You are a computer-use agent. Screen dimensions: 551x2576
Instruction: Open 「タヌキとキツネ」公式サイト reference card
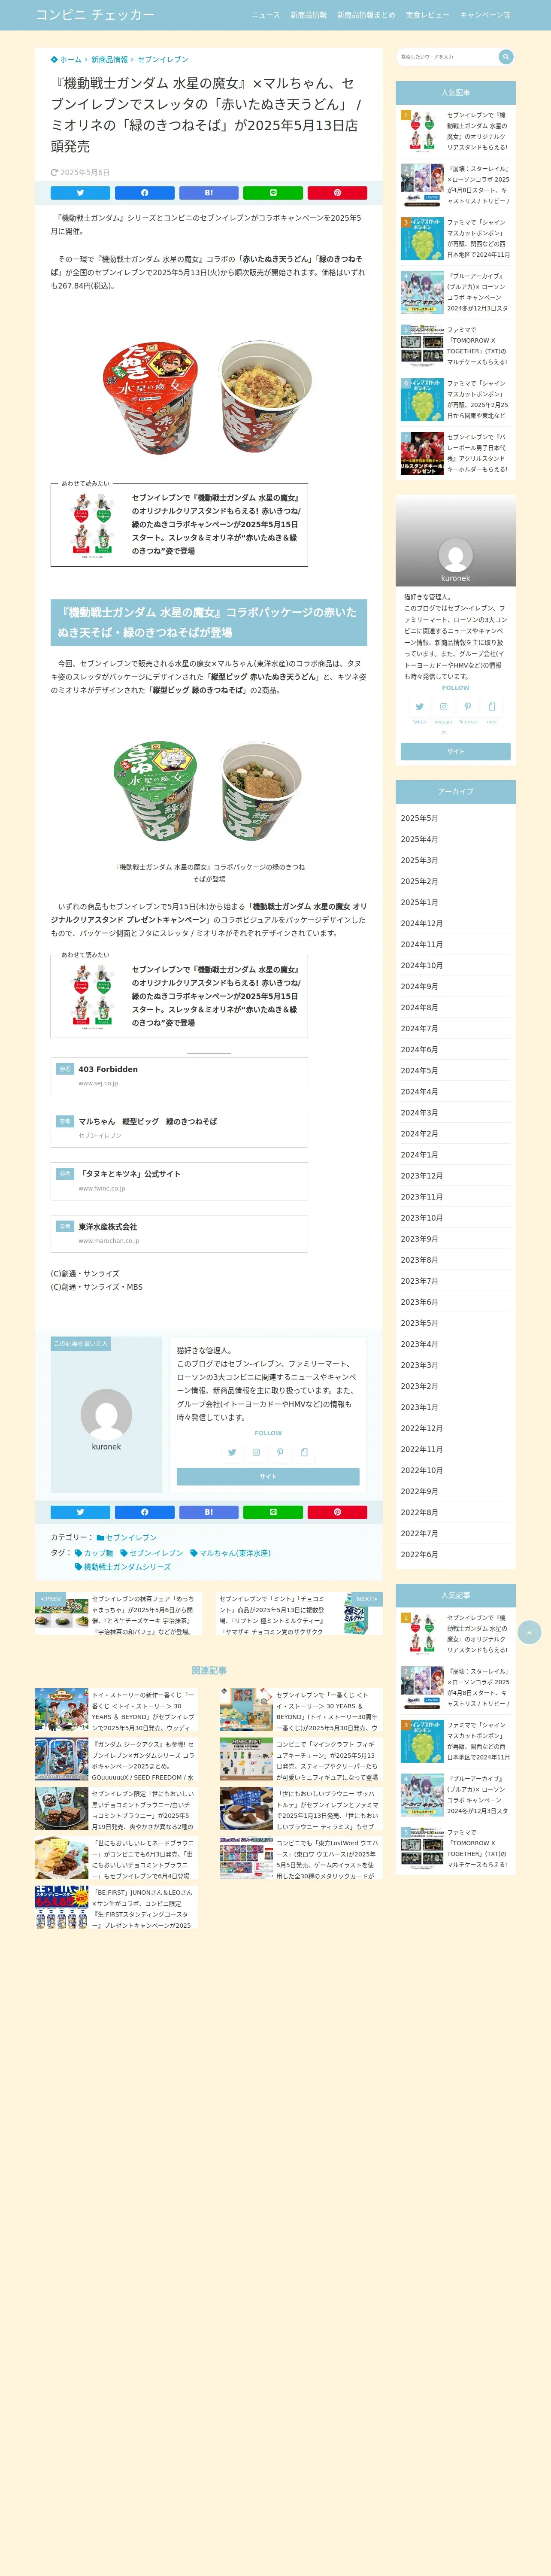coord(179,1181)
